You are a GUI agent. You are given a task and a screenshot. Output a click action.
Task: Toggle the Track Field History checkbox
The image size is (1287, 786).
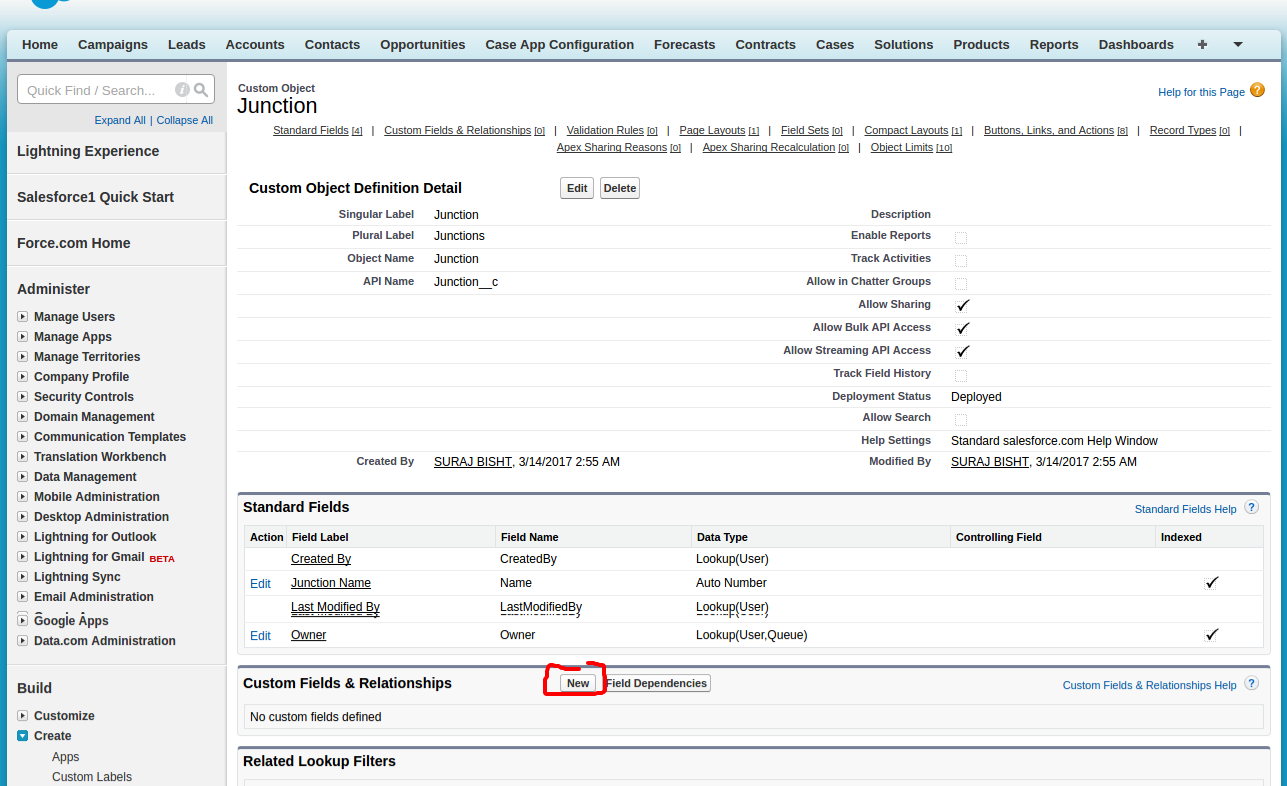[961, 375]
